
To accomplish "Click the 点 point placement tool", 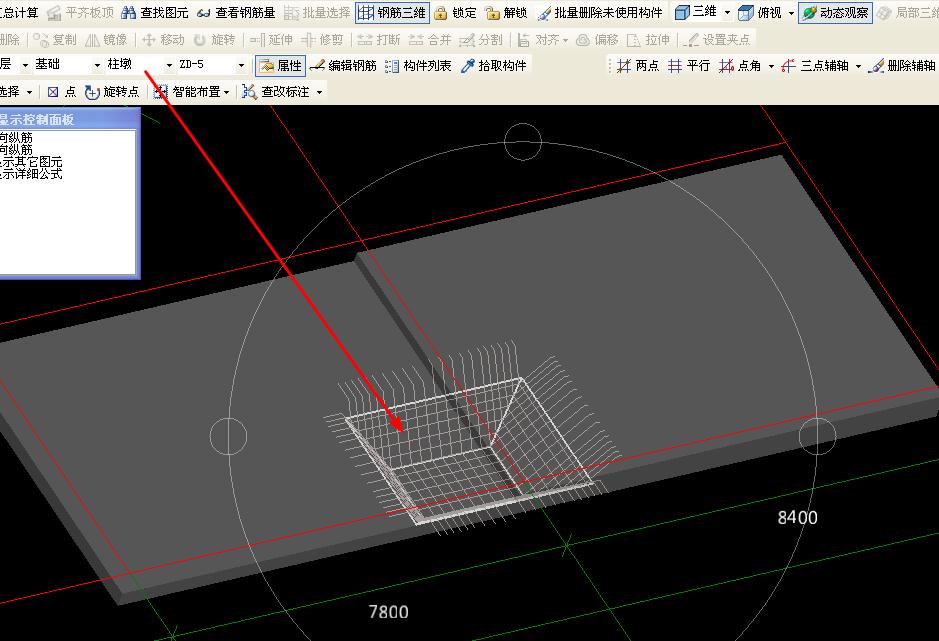I will click(x=62, y=92).
